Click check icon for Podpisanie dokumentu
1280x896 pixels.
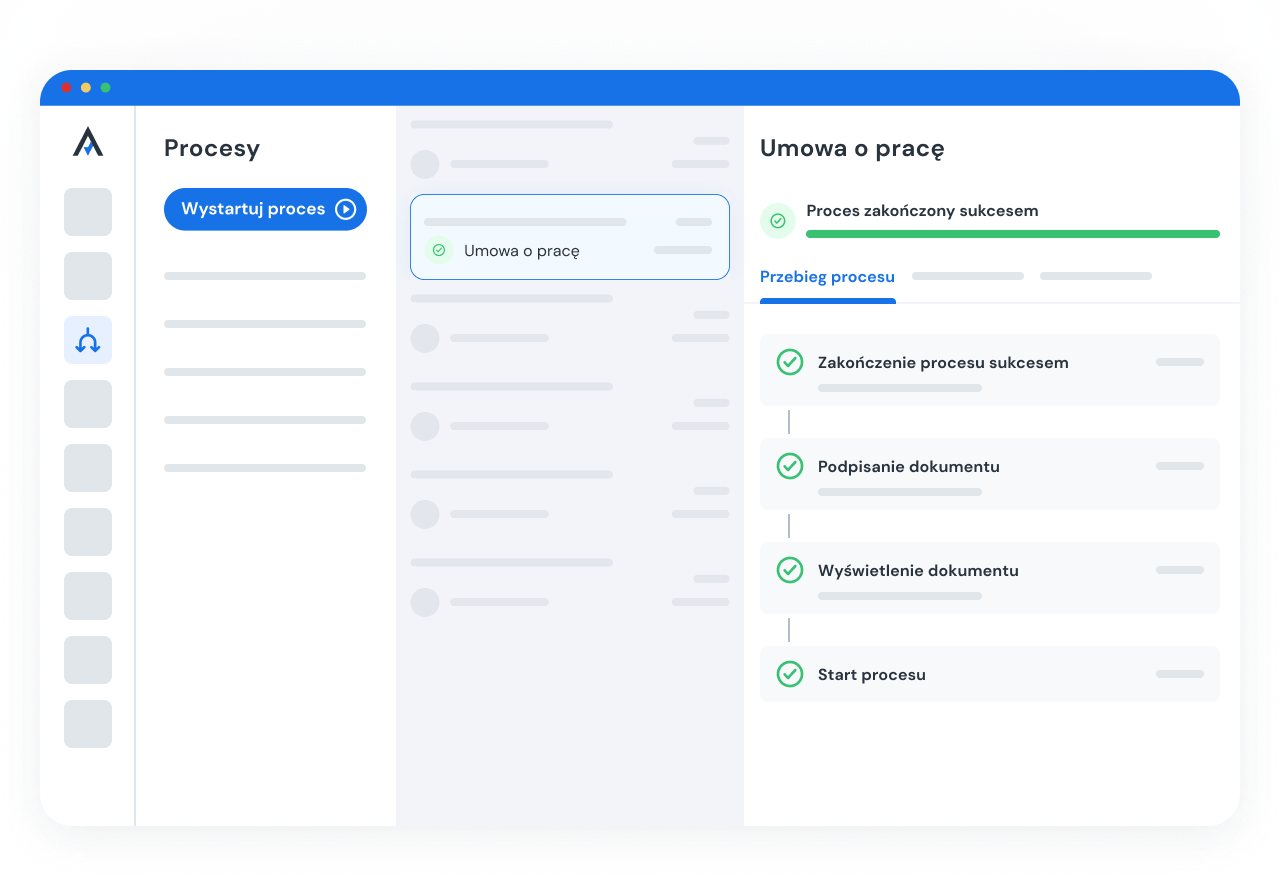[790, 466]
